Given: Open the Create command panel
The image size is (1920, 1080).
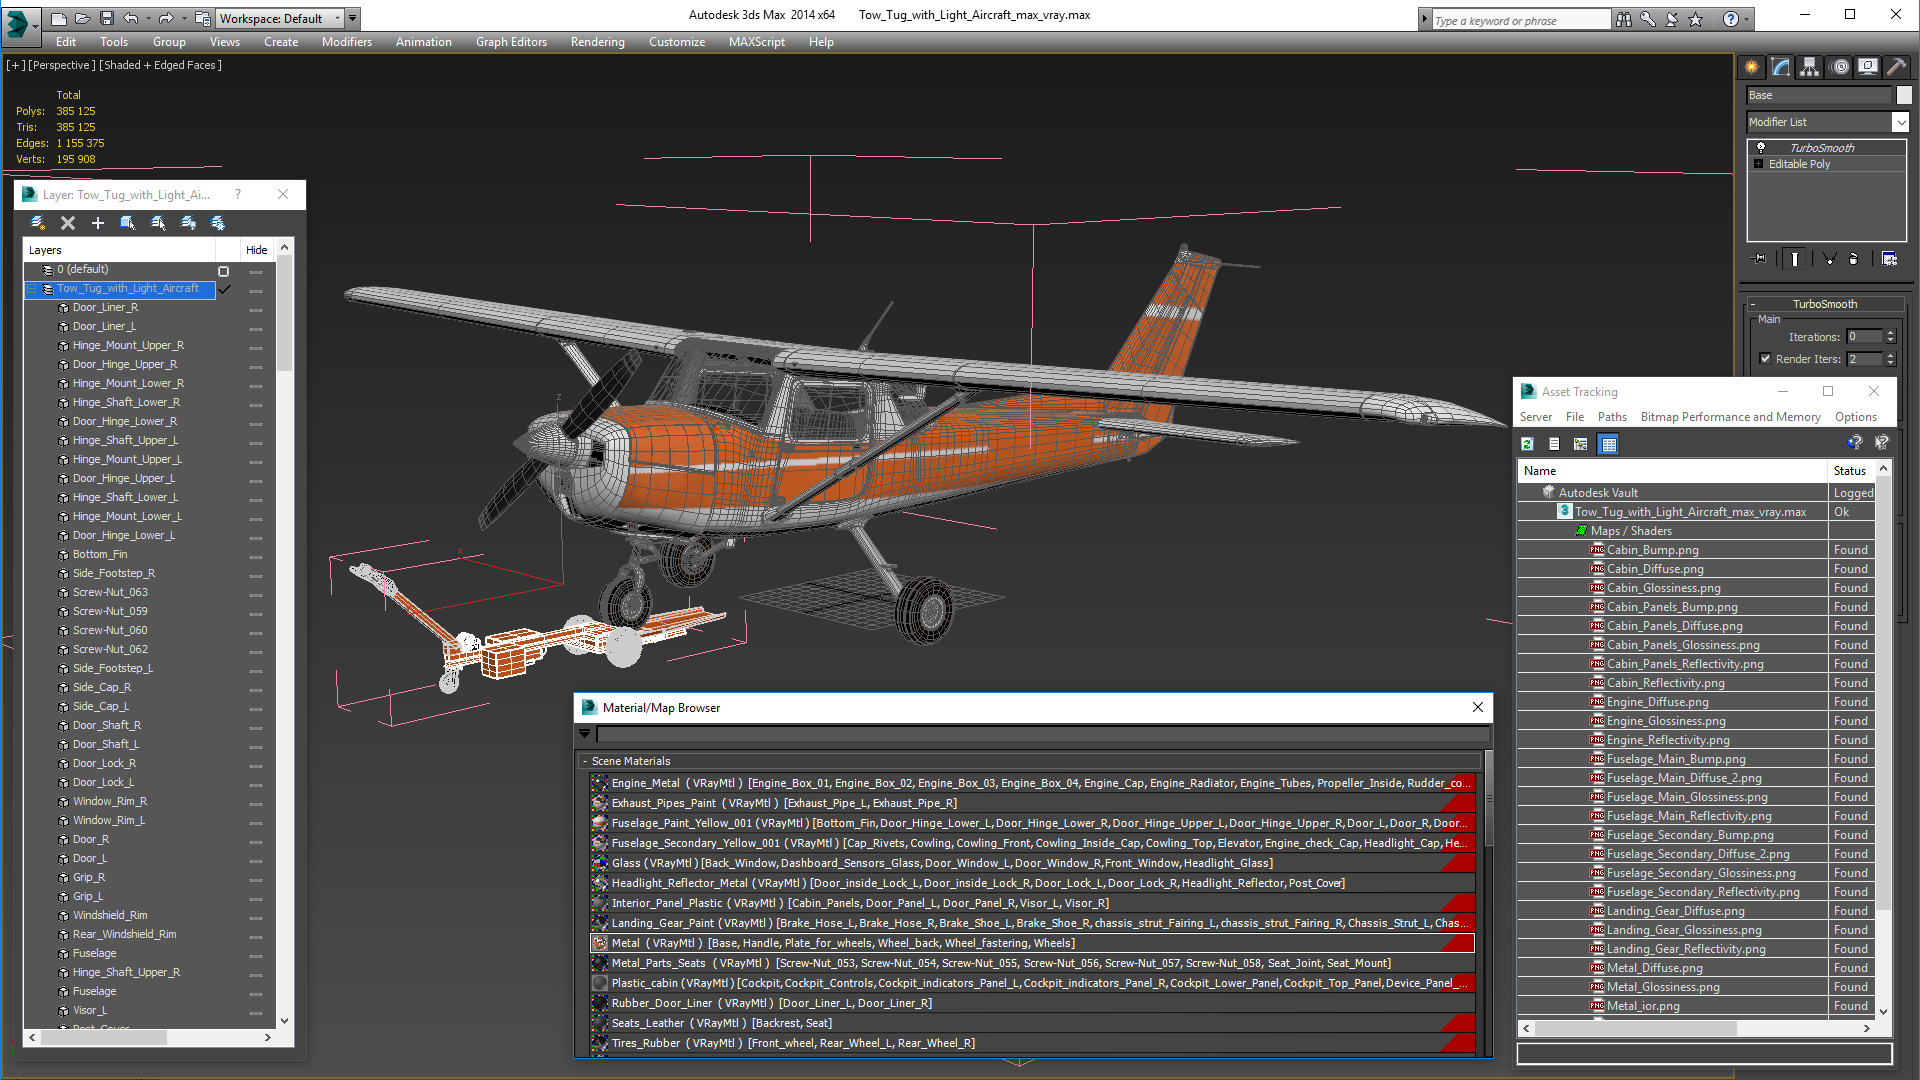Looking at the screenshot, I should pos(1752,67).
